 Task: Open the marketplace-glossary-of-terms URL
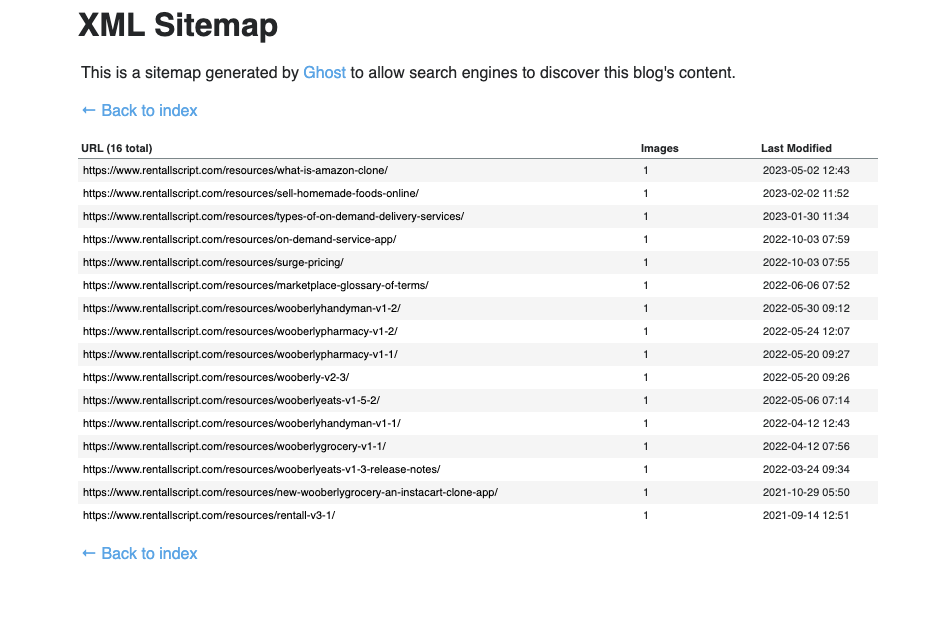pyautogui.click(x=255, y=285)
